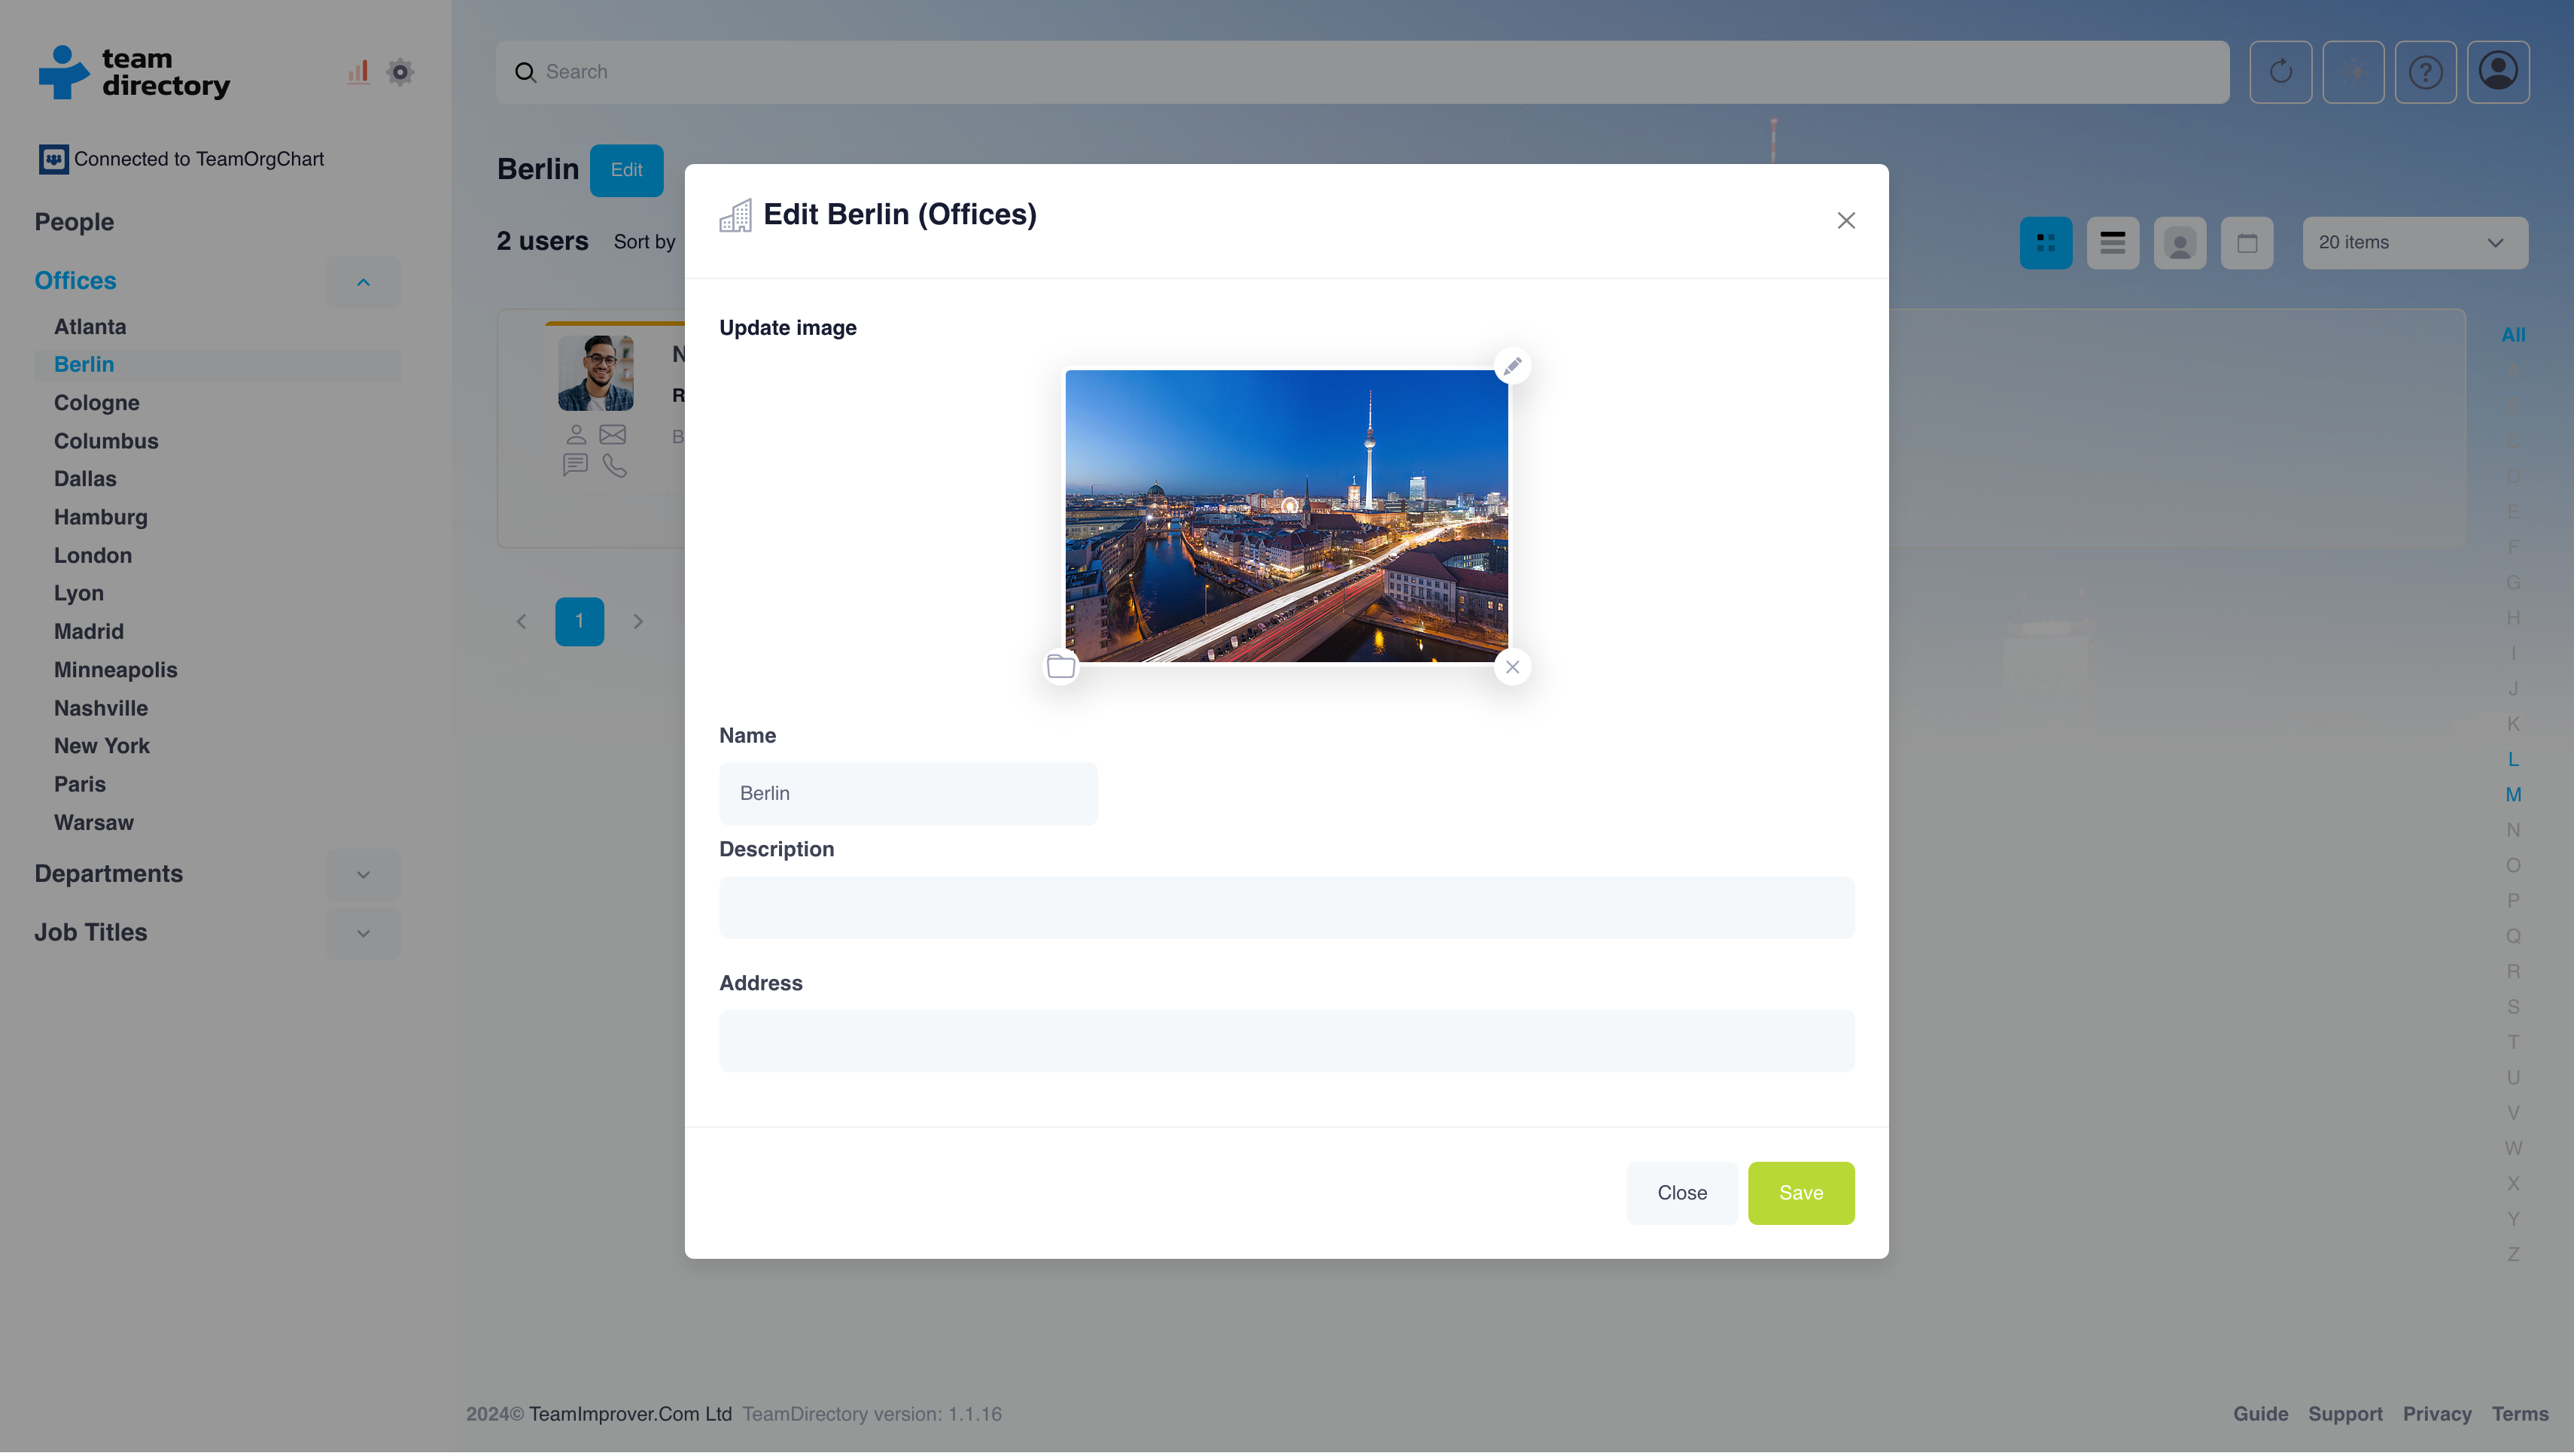The image size is (2574, 1456).
Task: Select Nashville office
Action: [x=101, y=708]
